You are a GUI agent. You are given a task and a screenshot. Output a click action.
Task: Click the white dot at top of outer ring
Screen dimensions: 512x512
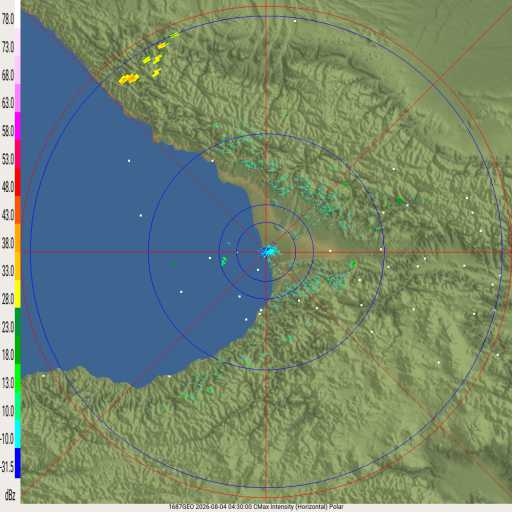click(x=295, y=21)
